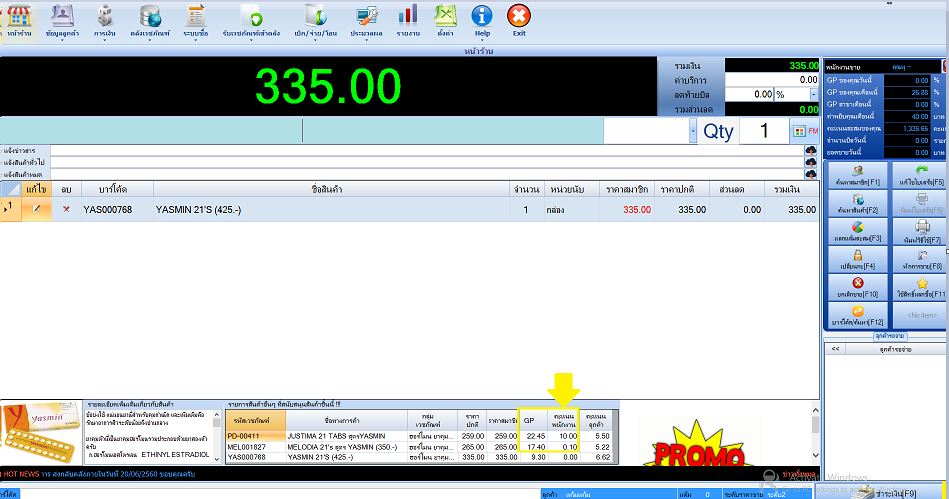Click the Yasmin product thumbnail image
The height and width of the screenshot is (499, 949).
(x=41, y=431)
